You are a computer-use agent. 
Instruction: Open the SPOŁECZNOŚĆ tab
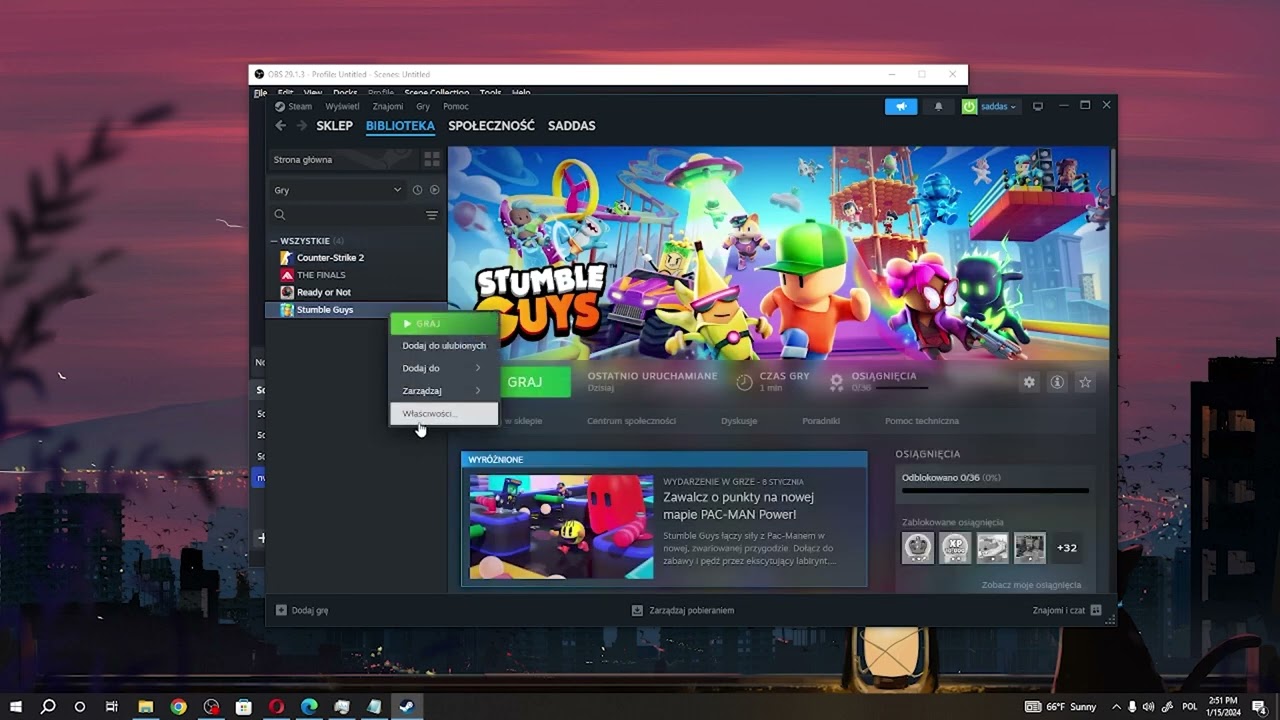click(x=491, y=126)
